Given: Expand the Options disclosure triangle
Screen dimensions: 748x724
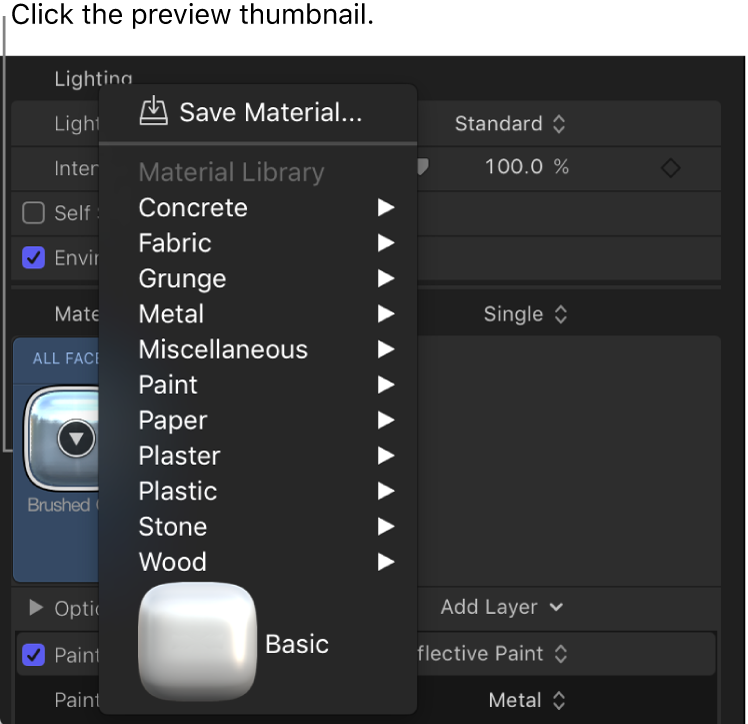Looking at the screenshot, I should pos(37,607).
